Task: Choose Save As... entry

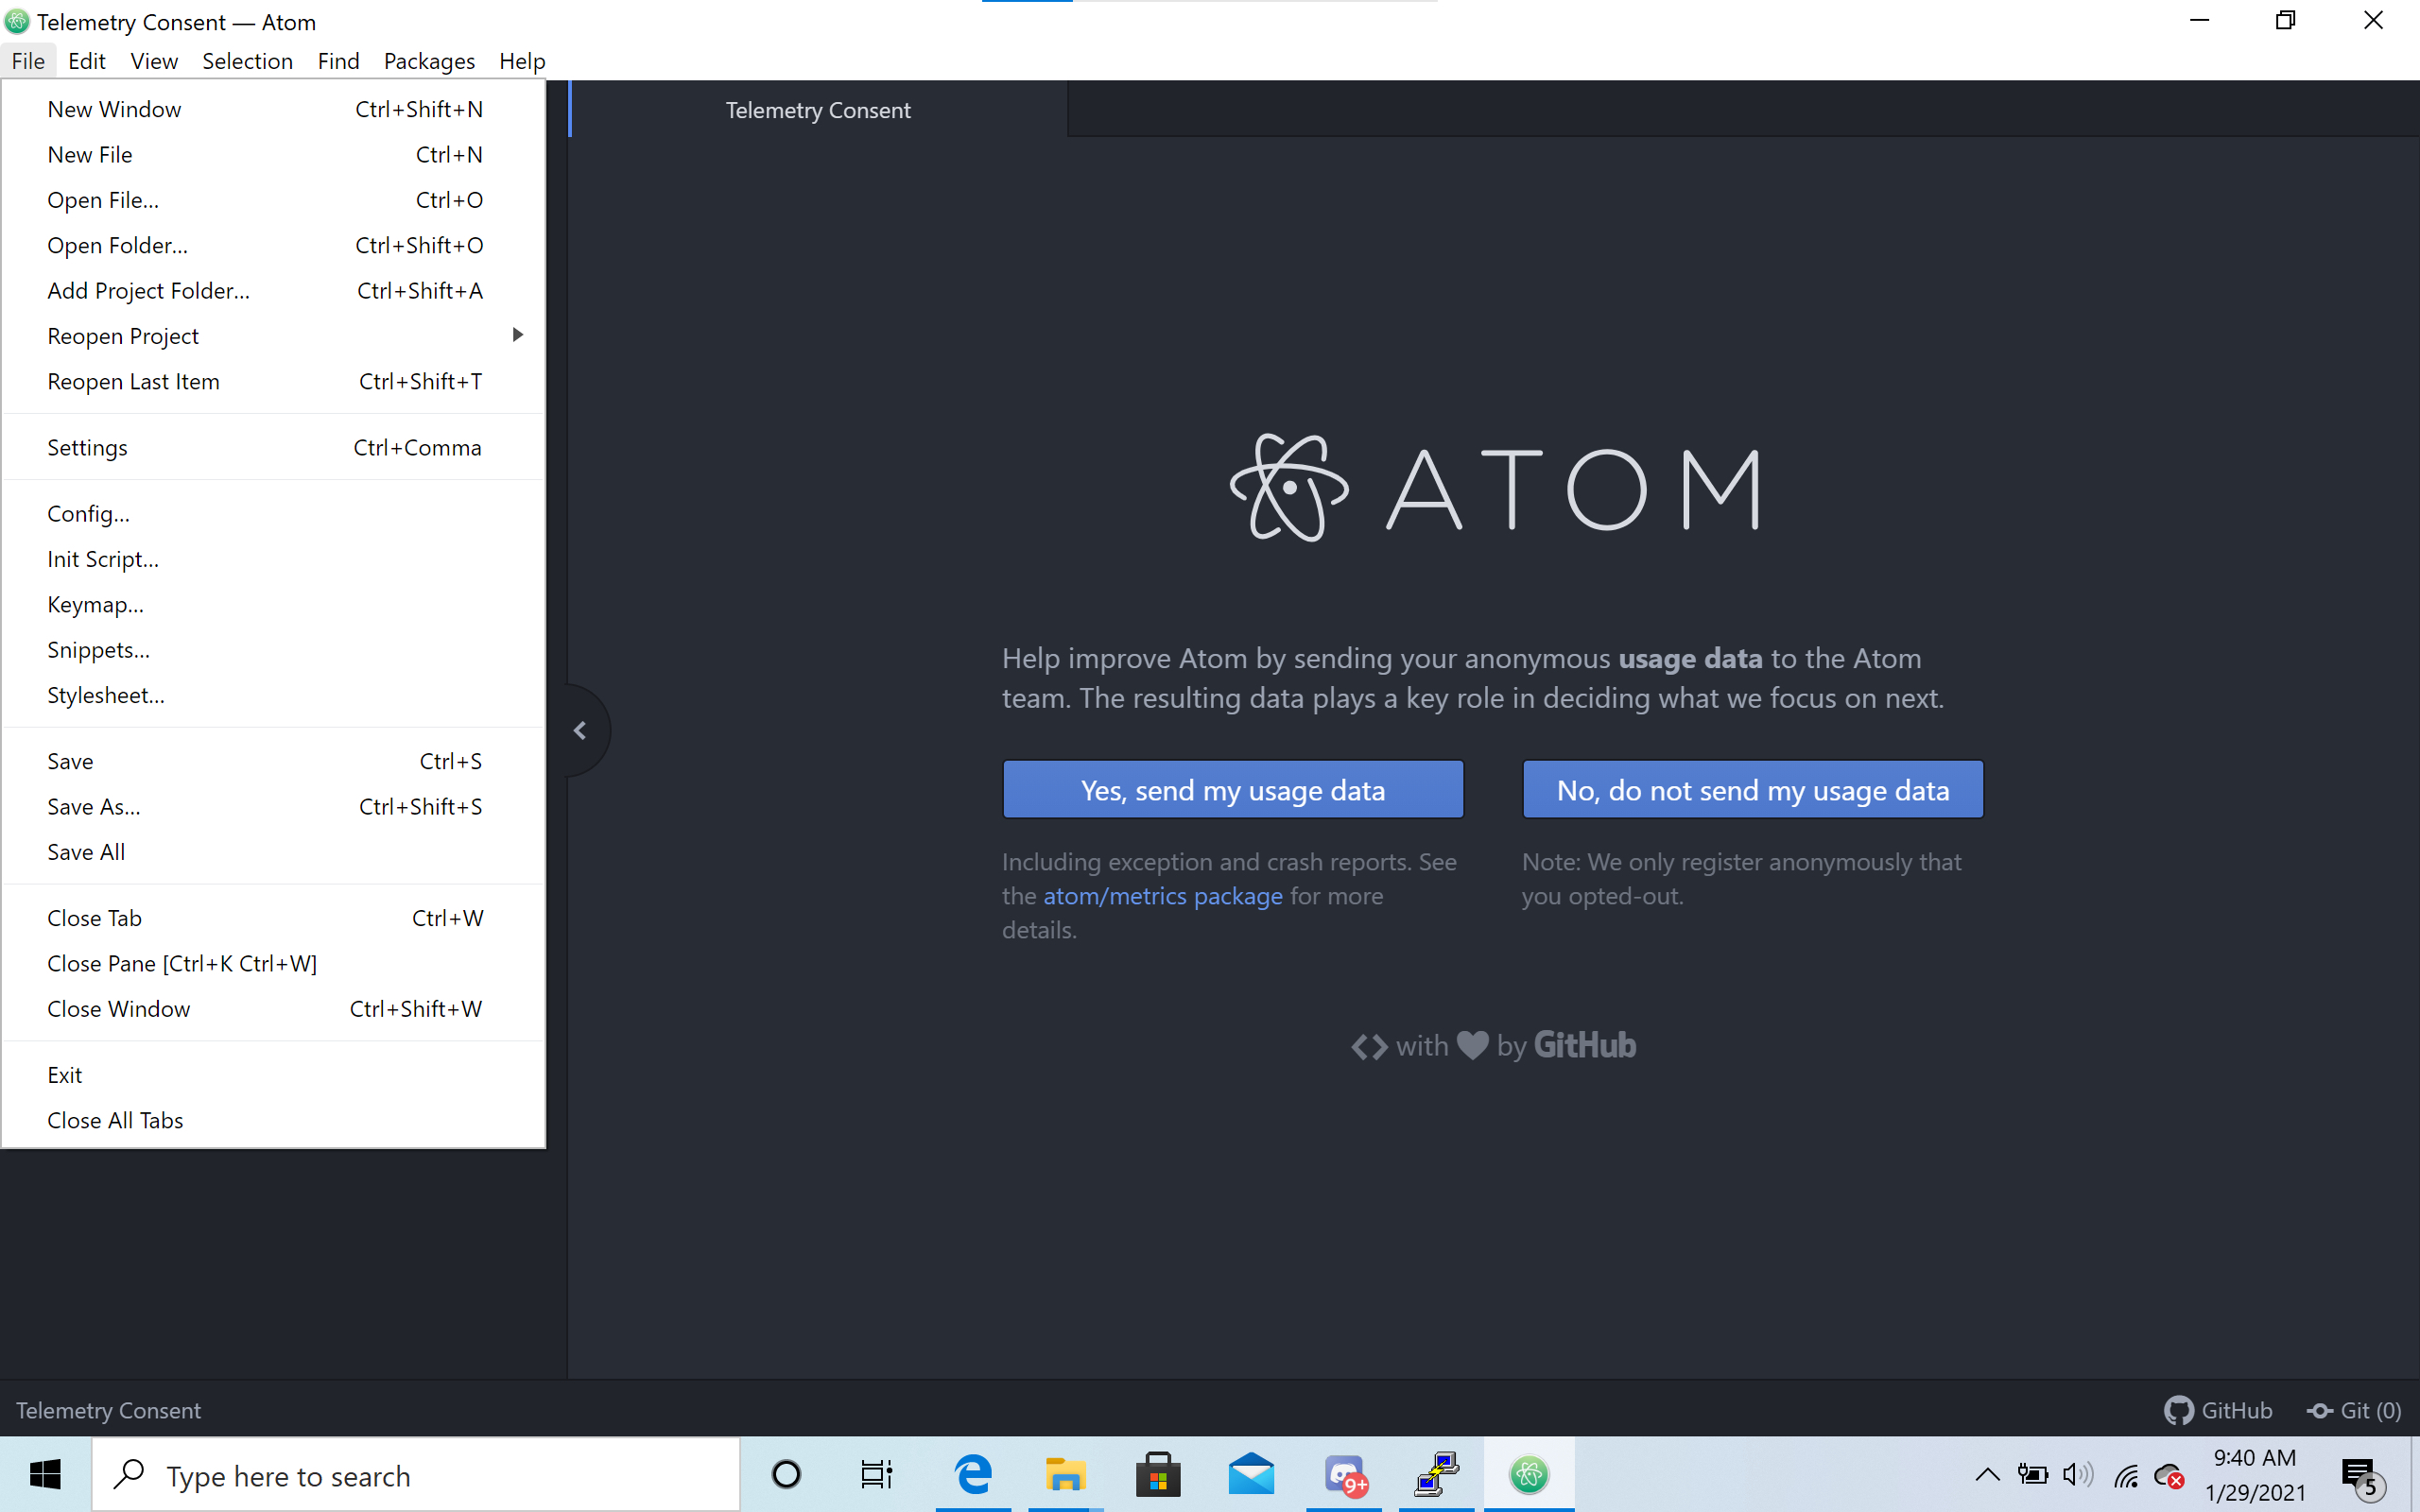Action: (x=273, y=807)
